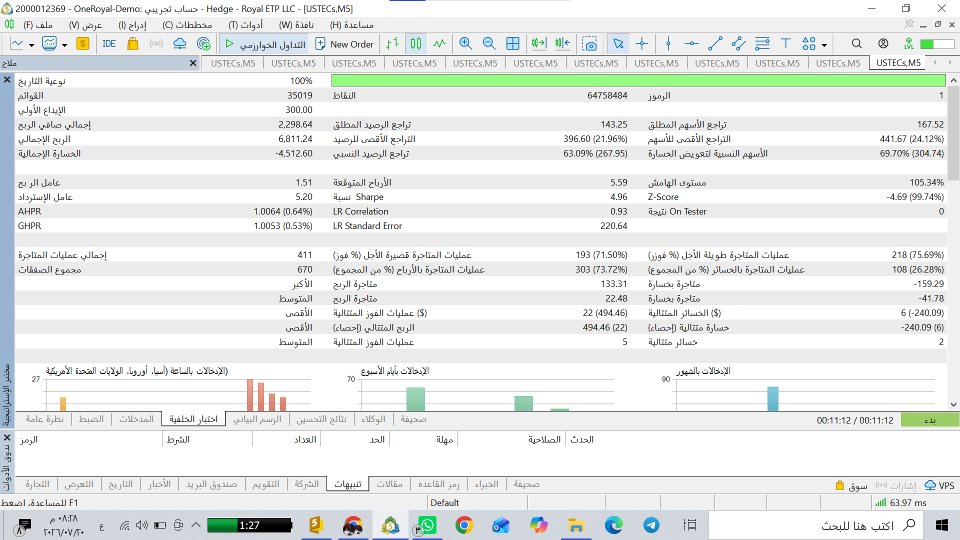
Task: Take a chart screenshot with camera icon
Action: point(590,44)
